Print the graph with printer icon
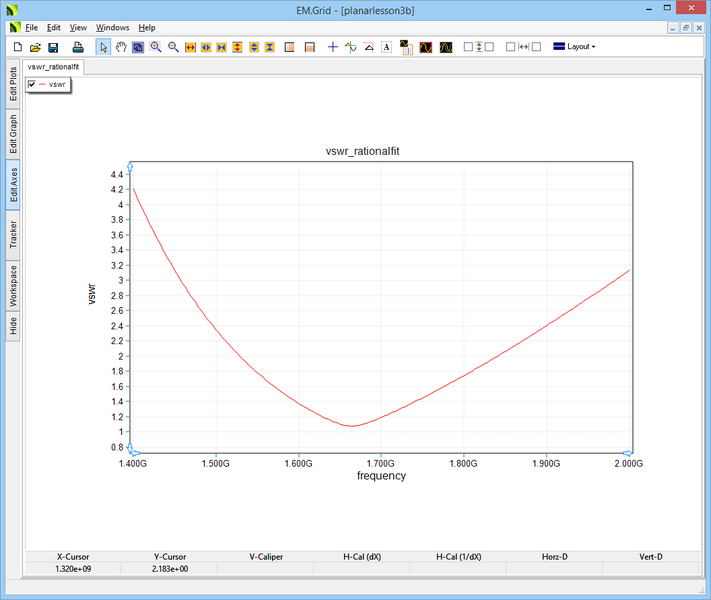 coord(78,47)
